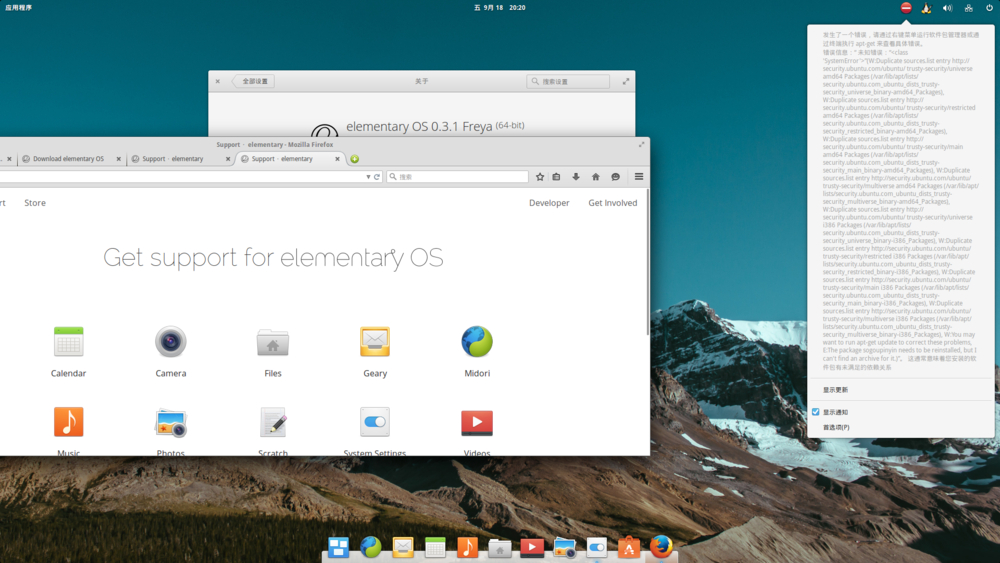
Task: Open the System Settings support icon on the page
Action: point(374,422)
